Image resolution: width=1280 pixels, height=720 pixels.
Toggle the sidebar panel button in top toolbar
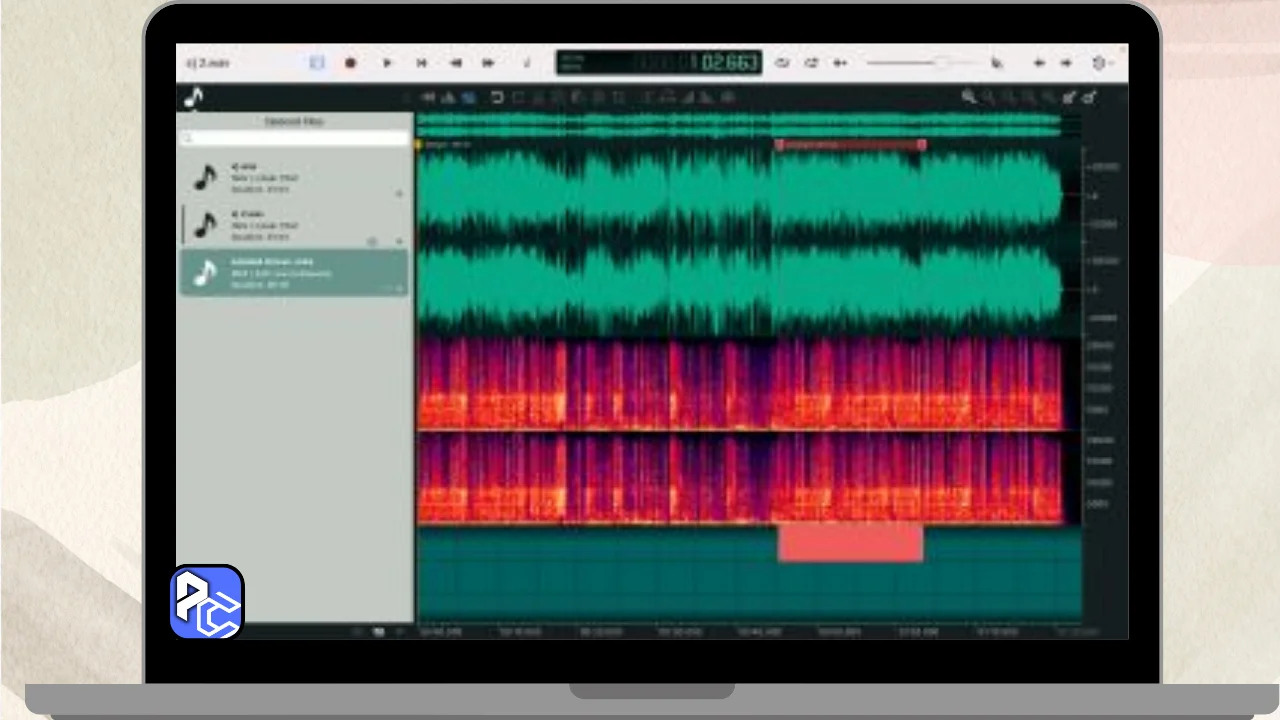(x=317, y=63)
